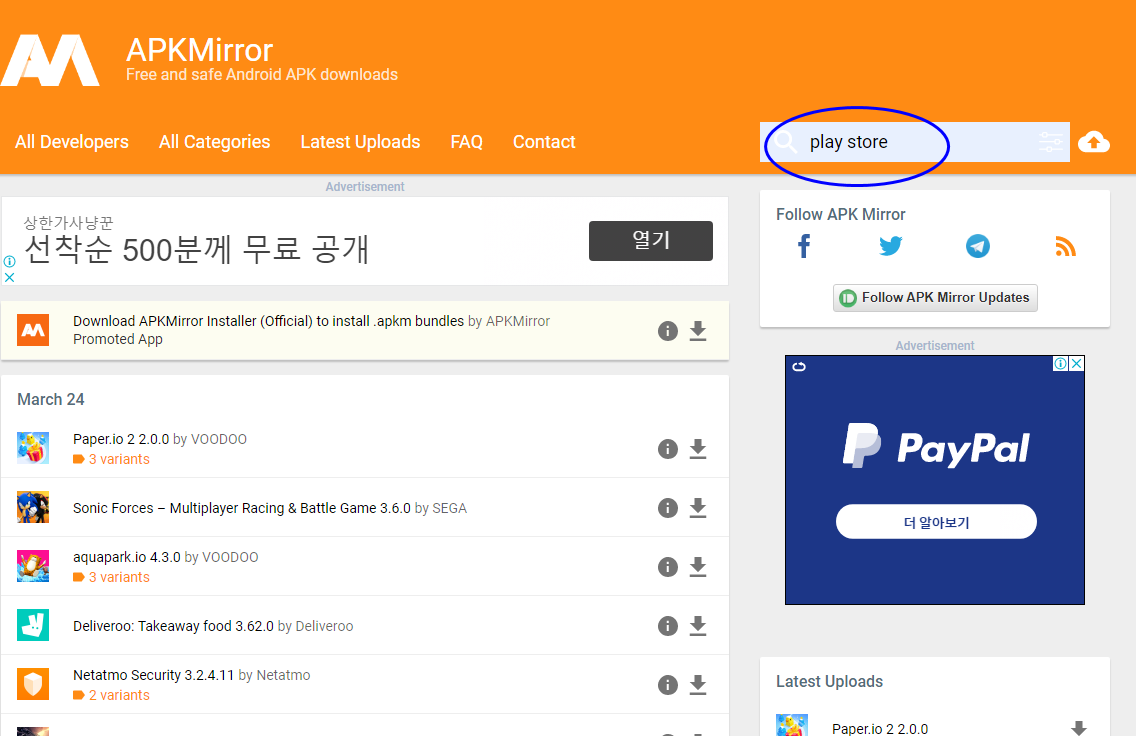This screenshot has height=736, width=1136.
Task: Open the All Developers menu
Action: [x=72, y=142]
